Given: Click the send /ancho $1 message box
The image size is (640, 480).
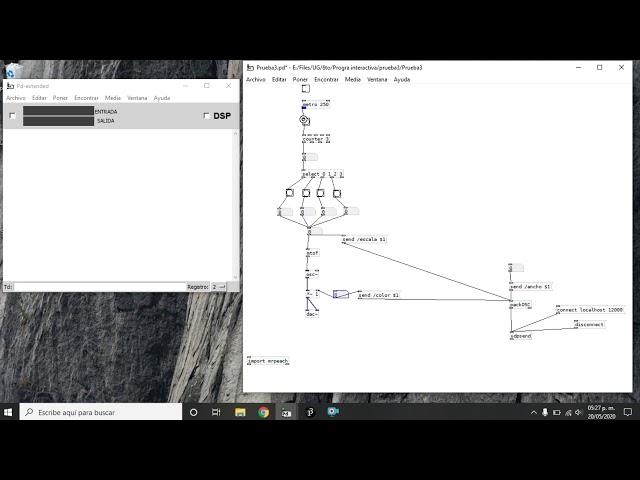Looking at the screenshot, I should (x=530, y=287).
